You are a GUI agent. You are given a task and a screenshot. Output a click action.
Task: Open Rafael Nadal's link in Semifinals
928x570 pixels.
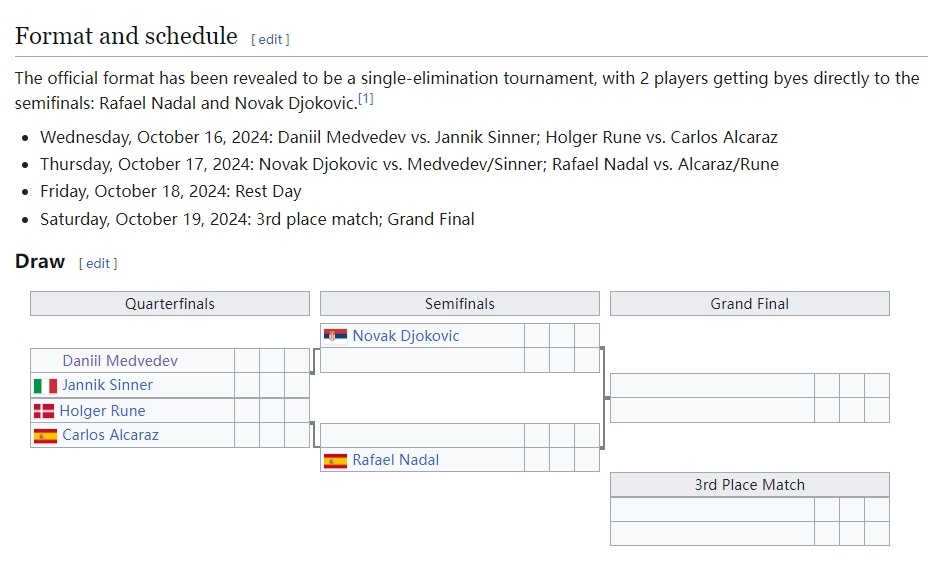[x=396, y=460]
